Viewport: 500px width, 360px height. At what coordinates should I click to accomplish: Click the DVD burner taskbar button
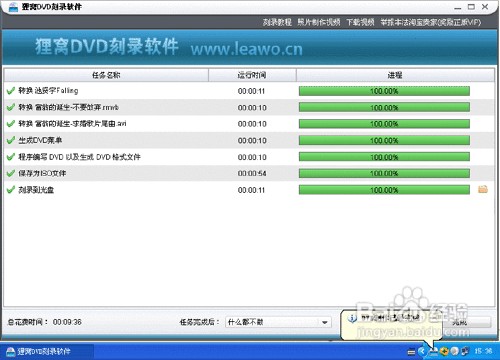(x=47, y=351)
